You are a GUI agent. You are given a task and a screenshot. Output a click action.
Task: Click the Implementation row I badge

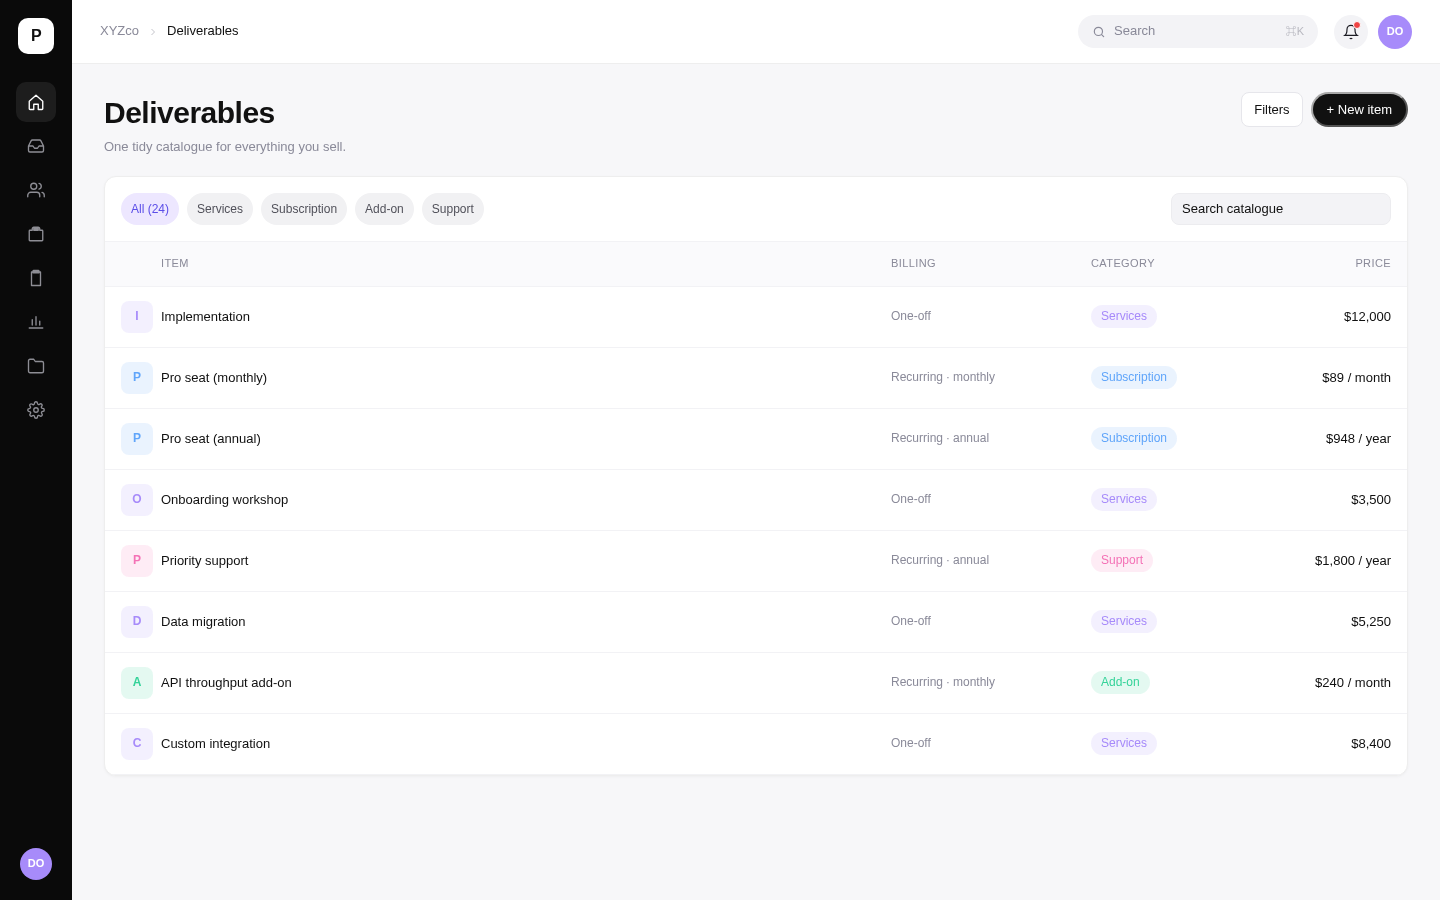[x=137, y=317]
